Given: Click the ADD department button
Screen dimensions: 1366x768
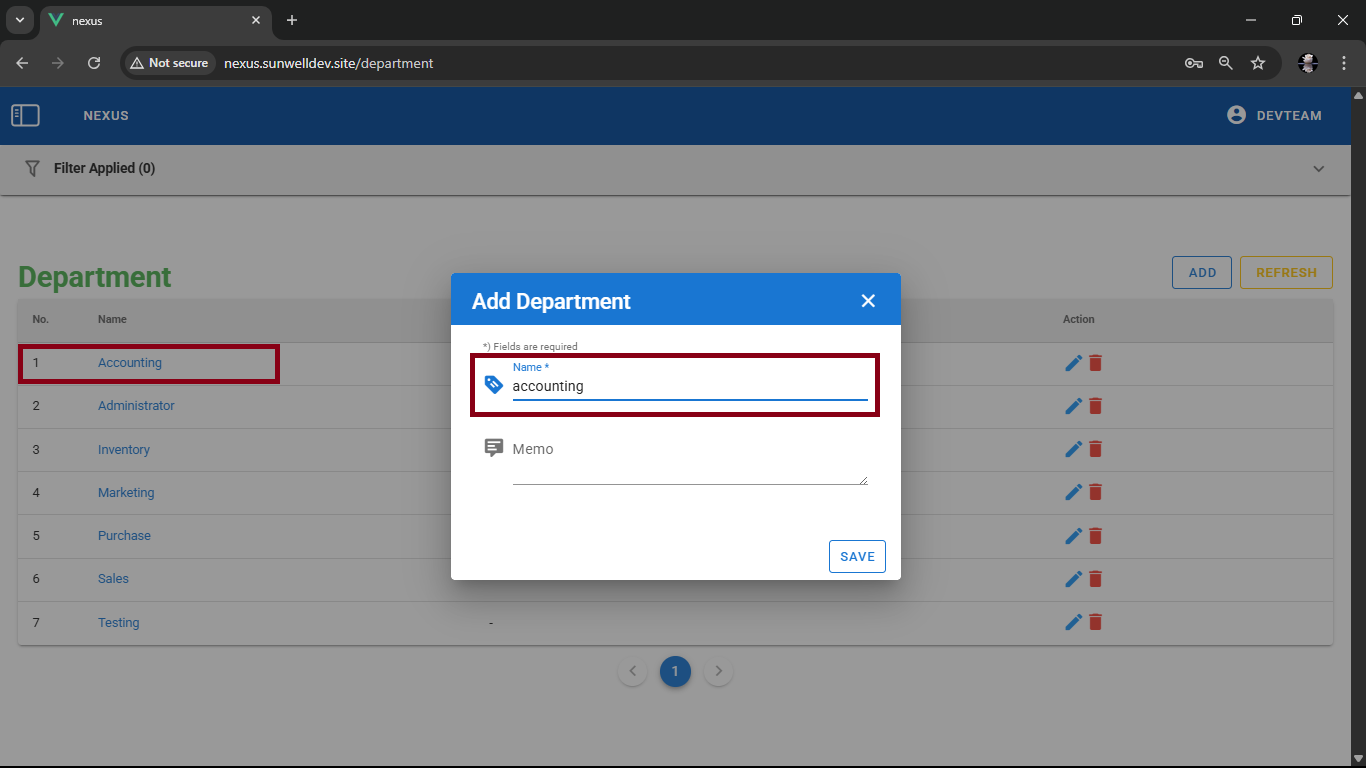Looking at the screenshot, I should (1201, 273).
